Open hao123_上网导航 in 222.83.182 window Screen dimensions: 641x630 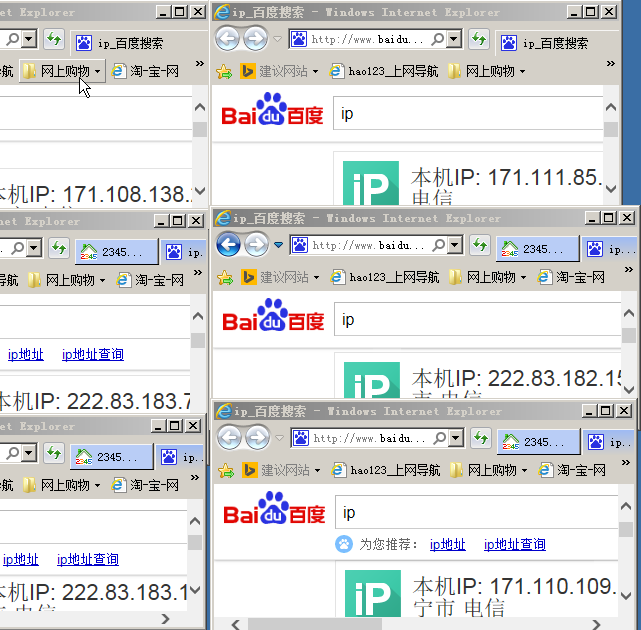tap(385, 278)
